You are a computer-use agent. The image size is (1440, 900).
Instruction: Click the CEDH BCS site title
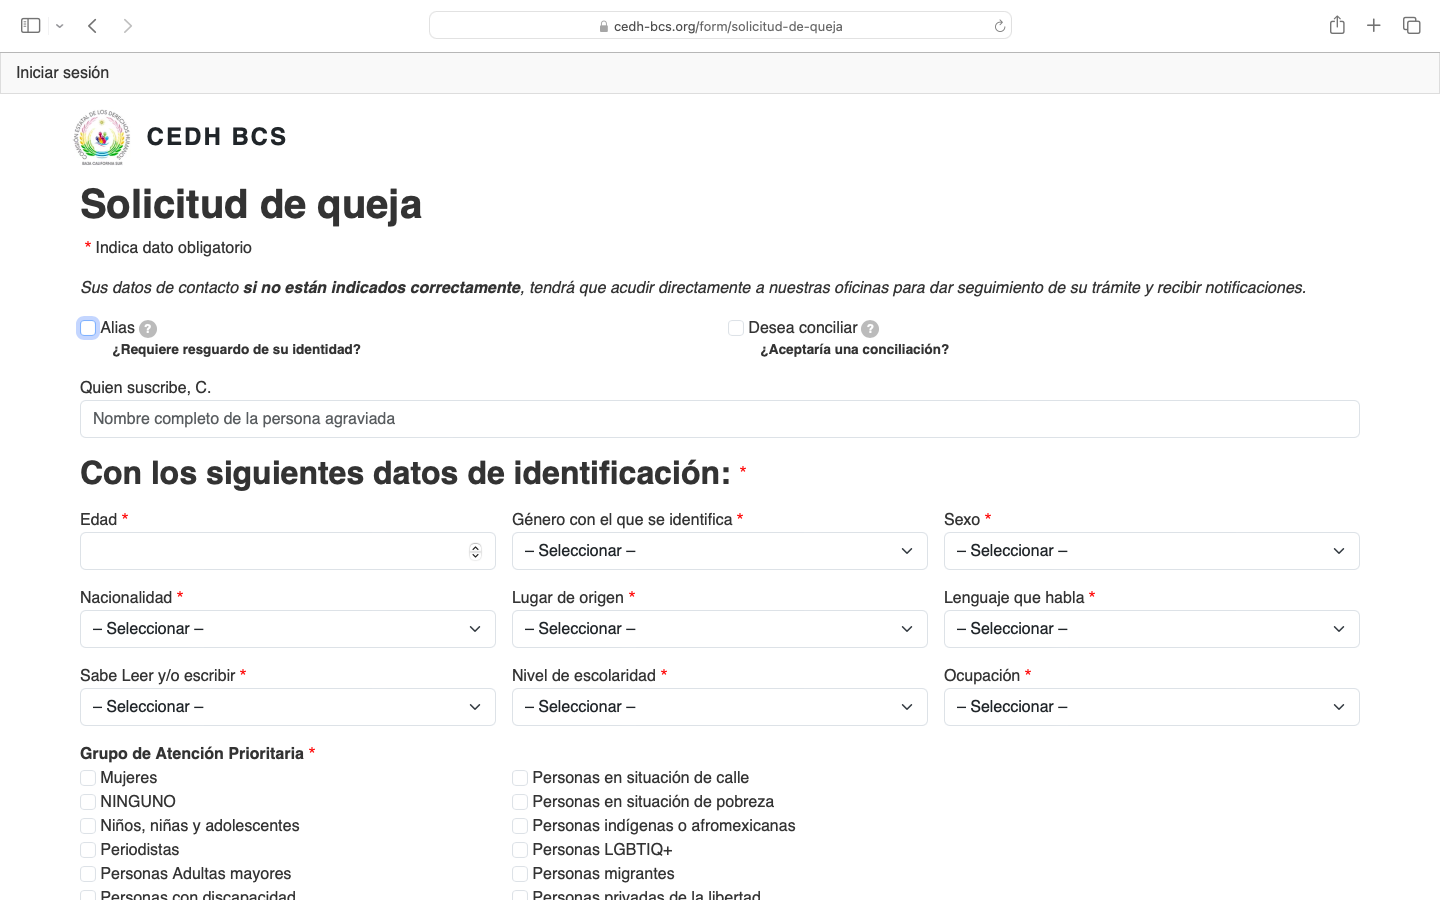pyautogui.click(x=217, y=137)
